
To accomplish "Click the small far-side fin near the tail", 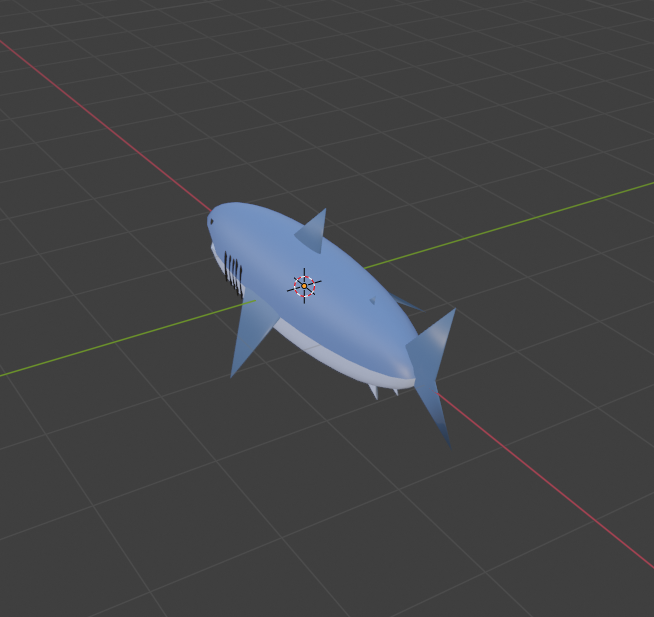I will click(x=405, y=302).
